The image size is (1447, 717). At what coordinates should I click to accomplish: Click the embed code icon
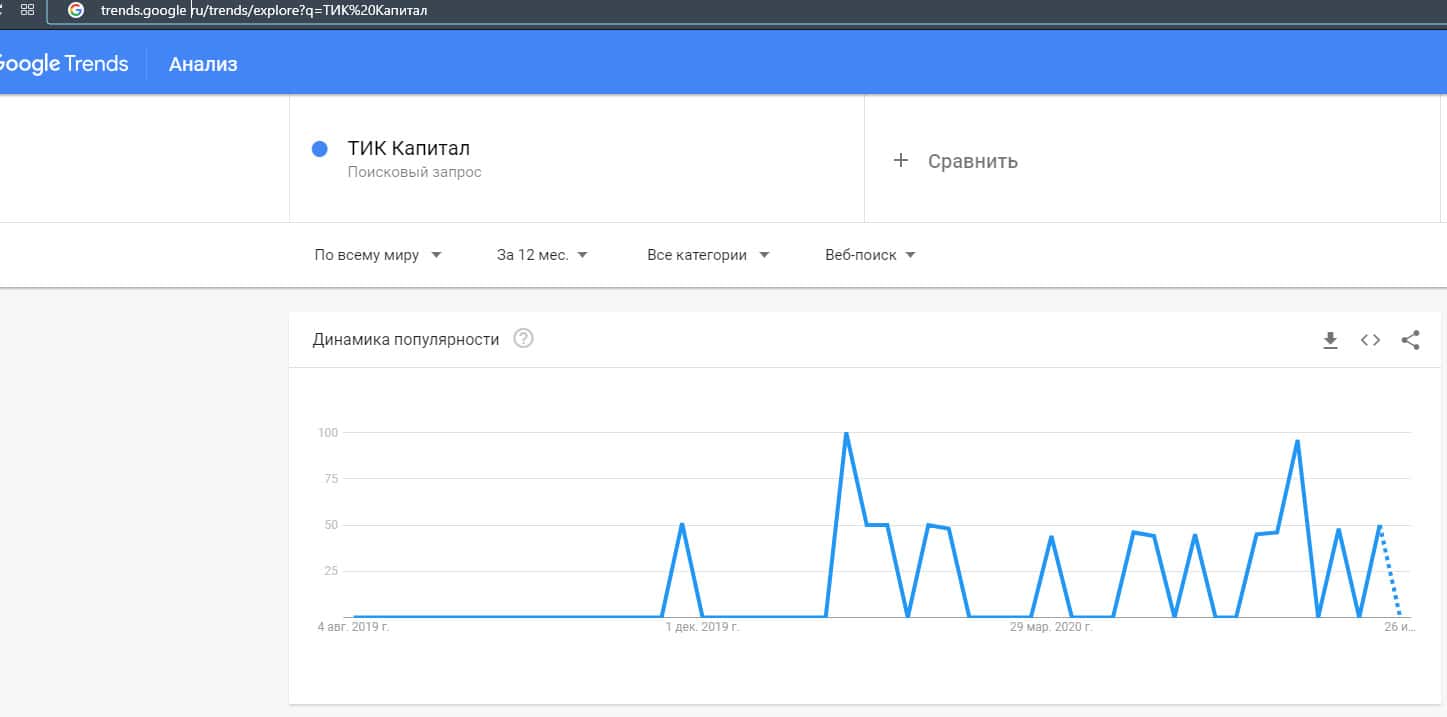1370,340
